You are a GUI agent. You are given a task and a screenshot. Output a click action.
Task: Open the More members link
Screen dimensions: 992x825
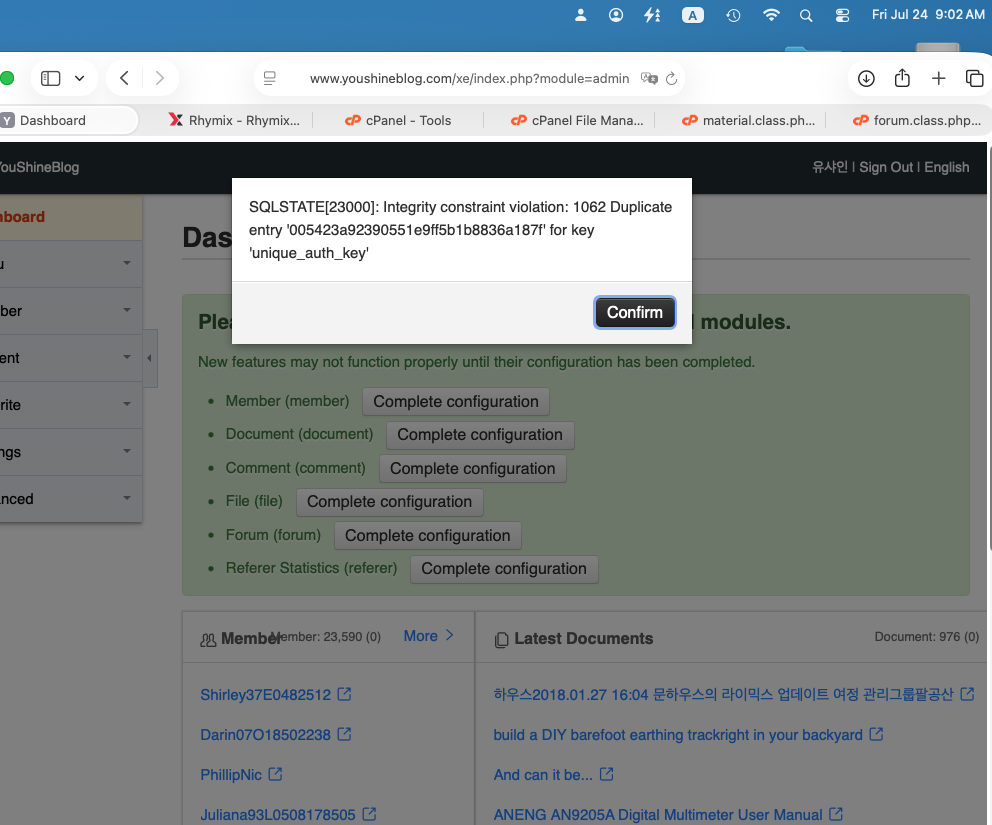pyautogui.click(x=428, y=636)
